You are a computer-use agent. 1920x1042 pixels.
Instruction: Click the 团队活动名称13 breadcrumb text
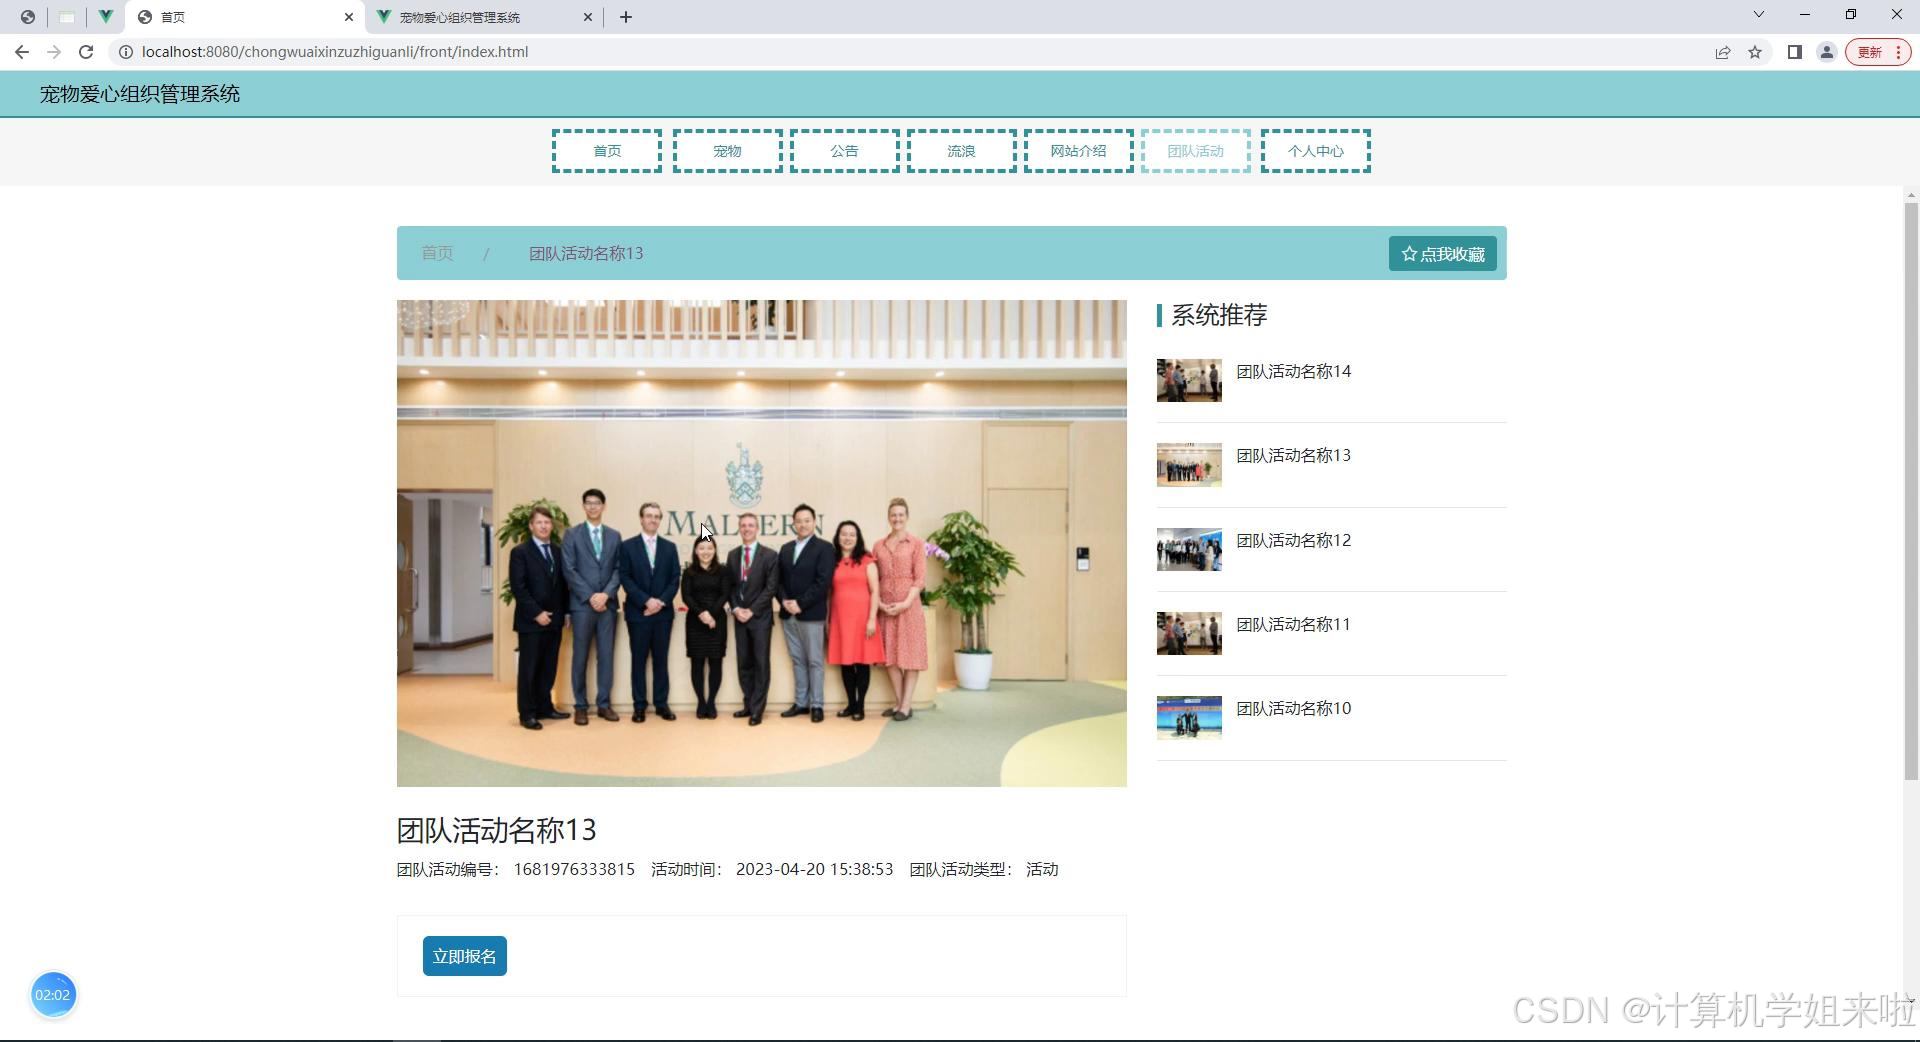pos(586,253)
